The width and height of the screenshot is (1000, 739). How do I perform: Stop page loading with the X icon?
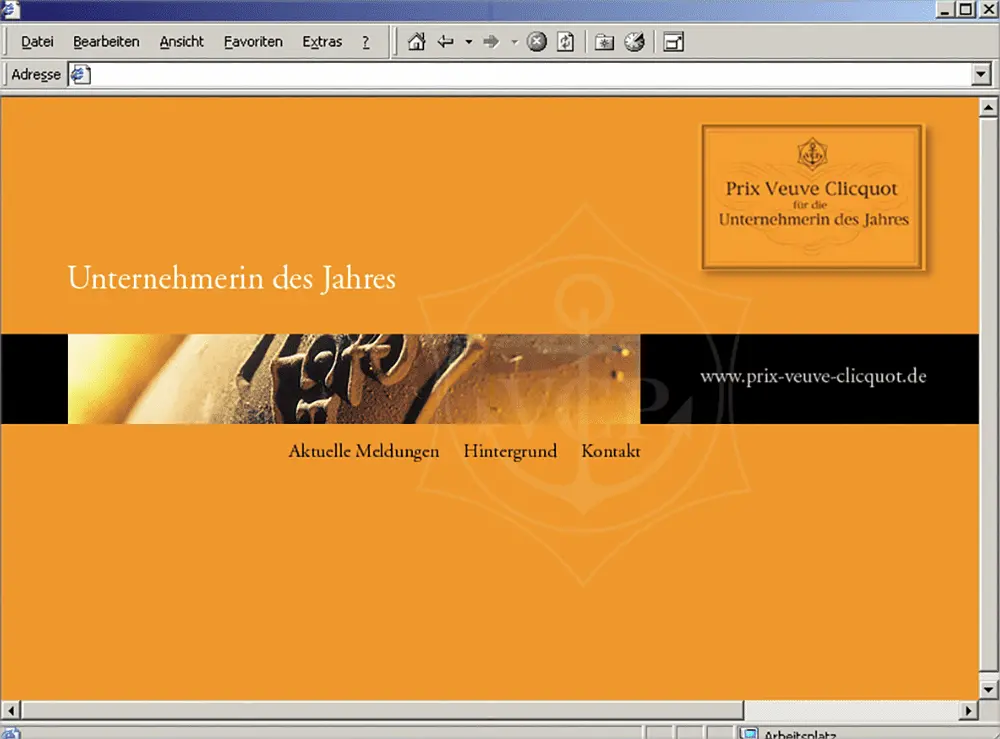pos(536,42)
